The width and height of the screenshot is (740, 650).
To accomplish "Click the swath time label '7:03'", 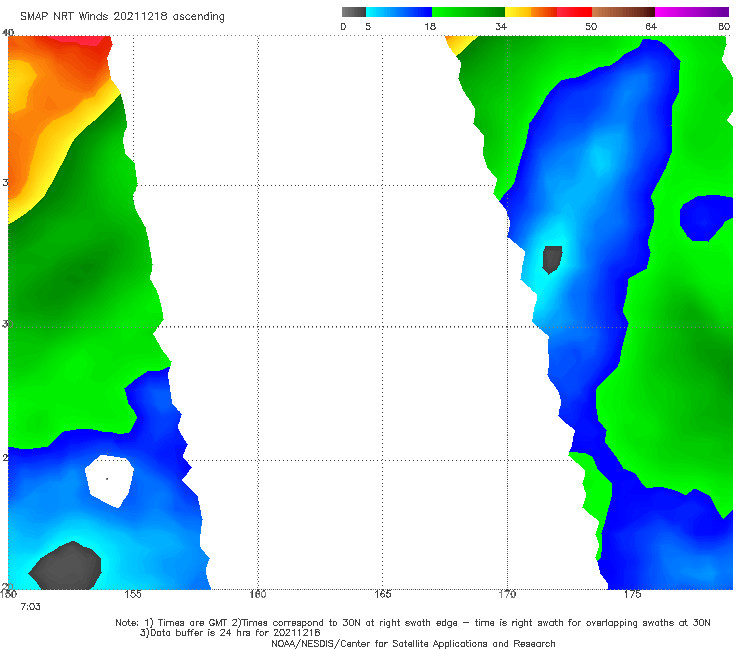I will pos(30,607).
